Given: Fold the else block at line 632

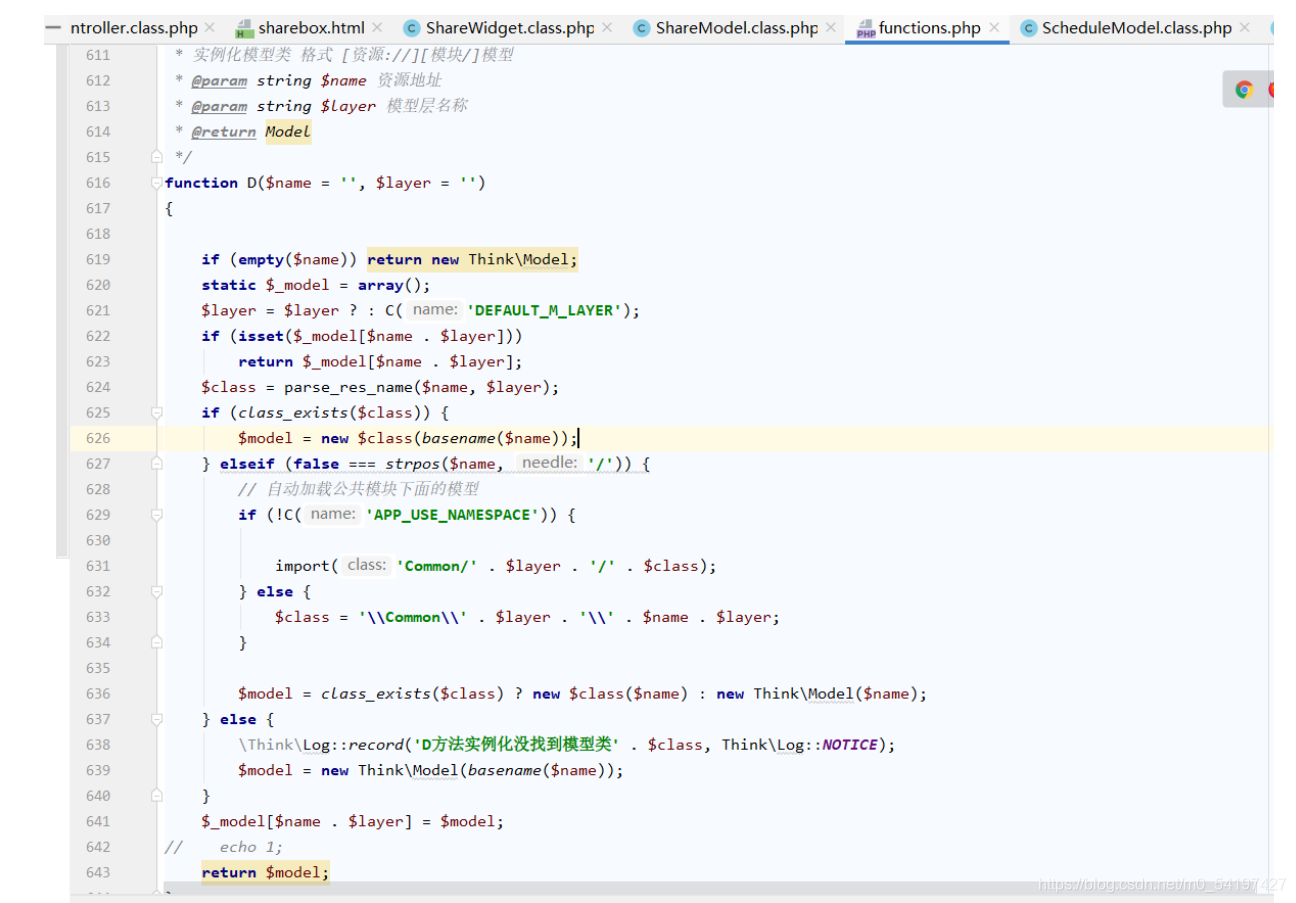Looking at the screenshot, I should [x=156, y=592].
